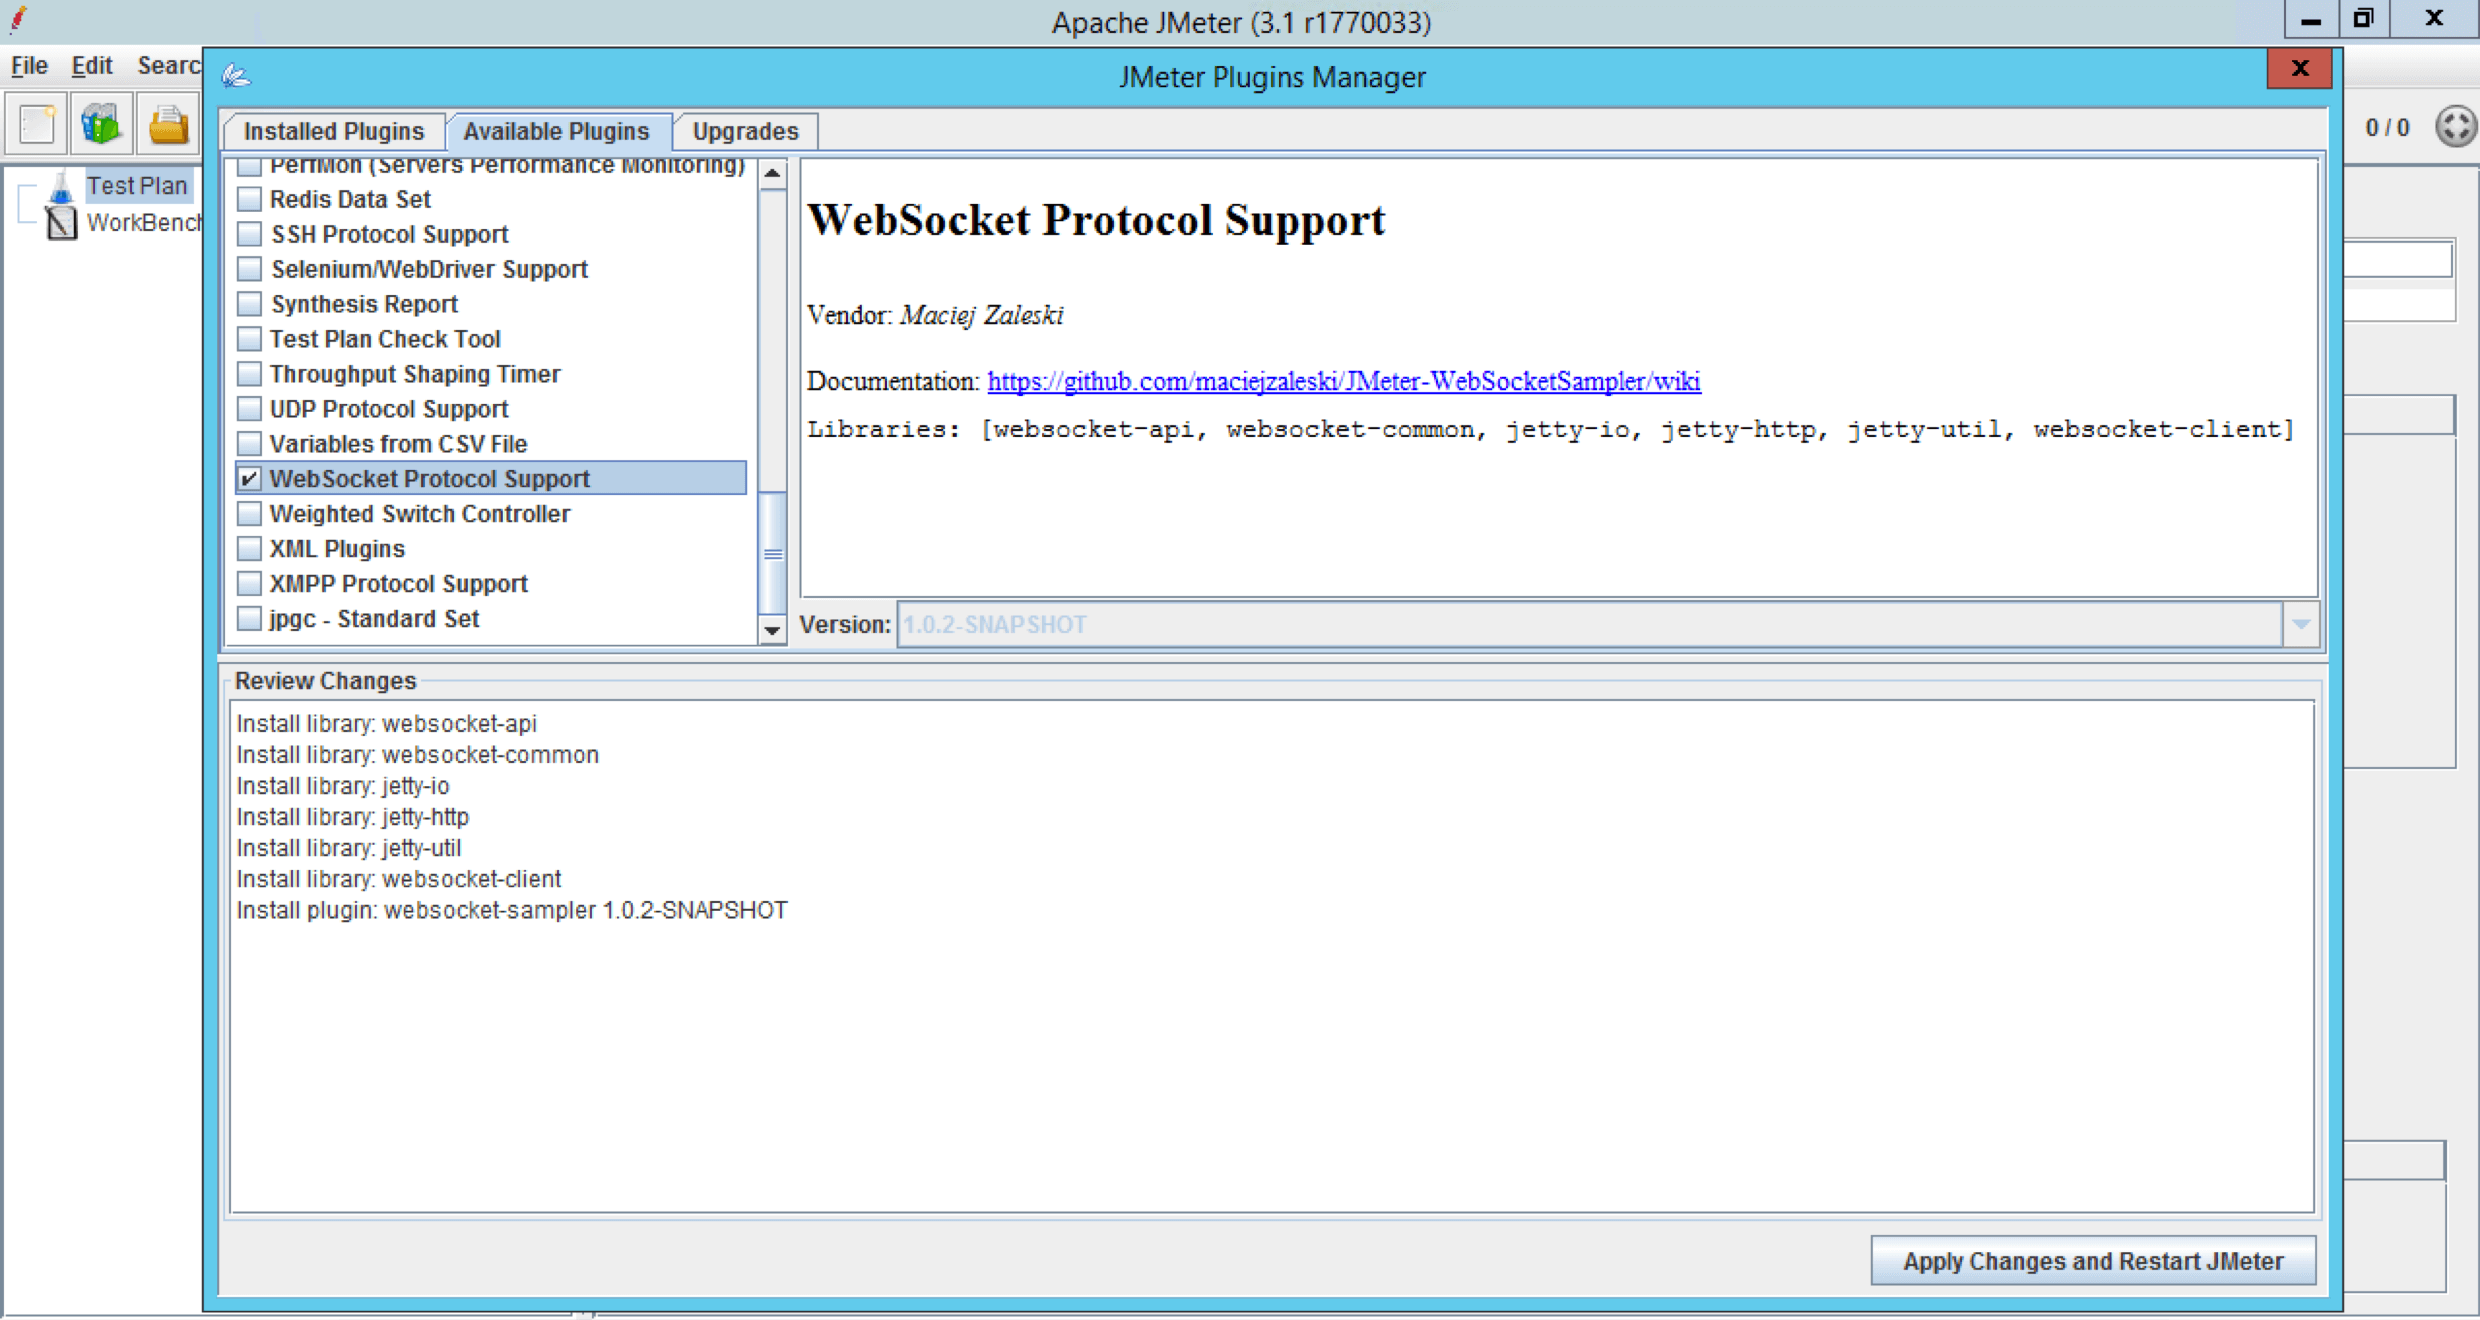The height and width of the screenshot is (1320, 2480).
Task: Select the Upgrades tab
Action: (x=745, y=131)
